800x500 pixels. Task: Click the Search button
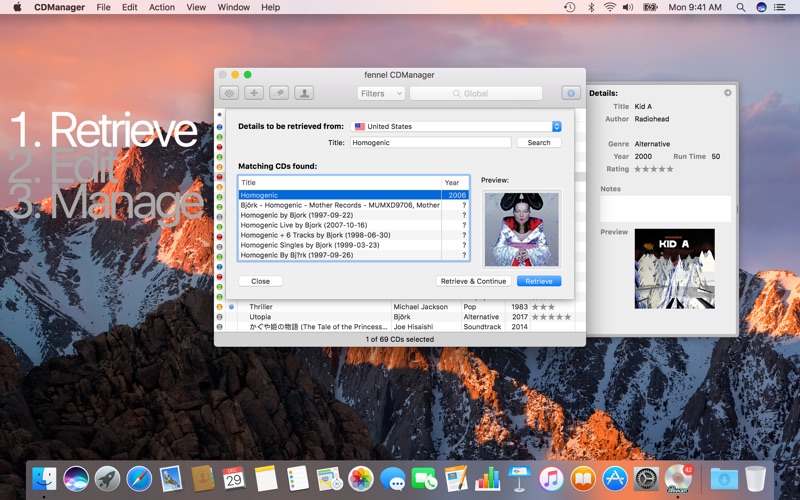click(x=539, y=142)
